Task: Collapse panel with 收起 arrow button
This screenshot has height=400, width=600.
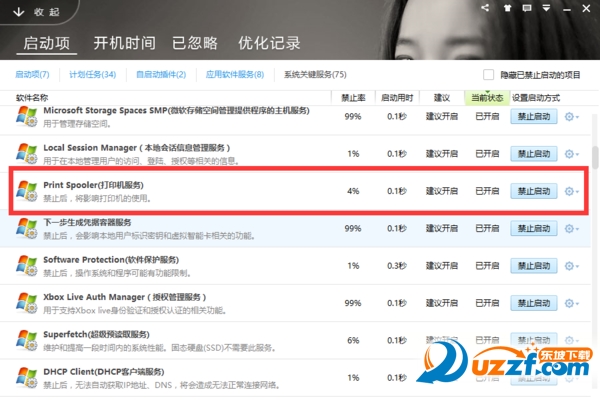Action: coord(36,12)
